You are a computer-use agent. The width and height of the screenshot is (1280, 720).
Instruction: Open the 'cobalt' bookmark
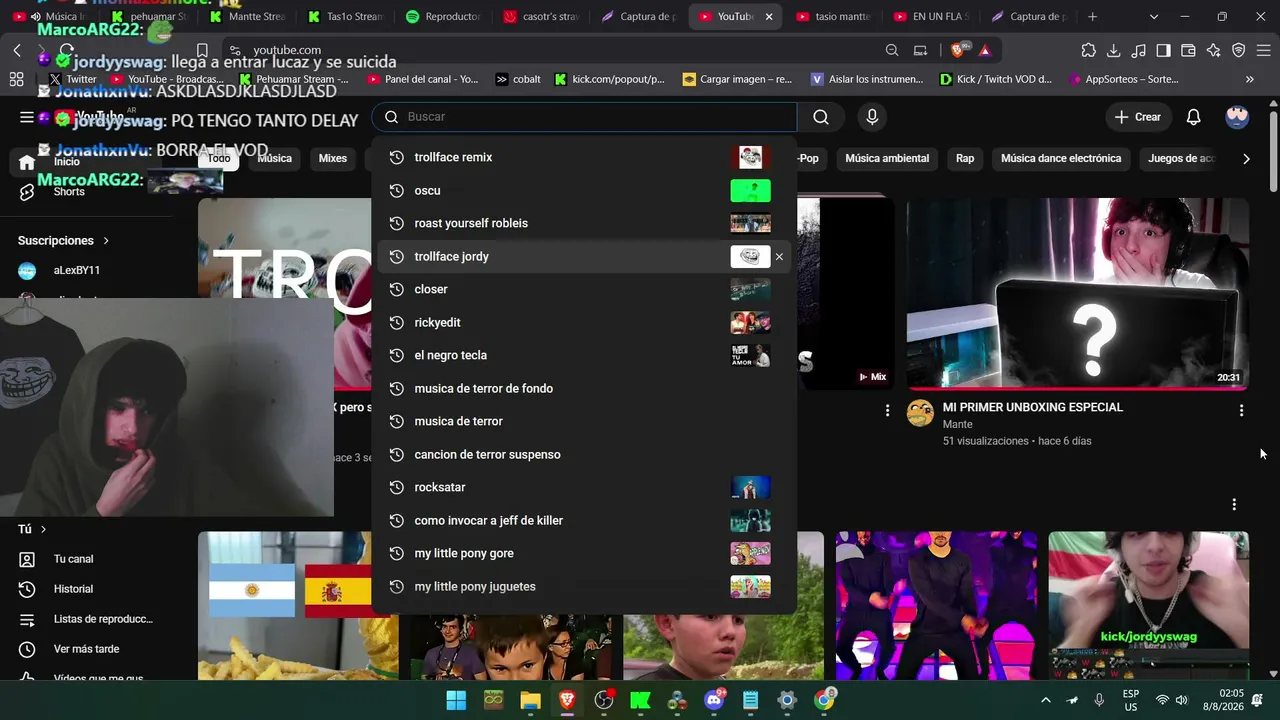[518, 79]
